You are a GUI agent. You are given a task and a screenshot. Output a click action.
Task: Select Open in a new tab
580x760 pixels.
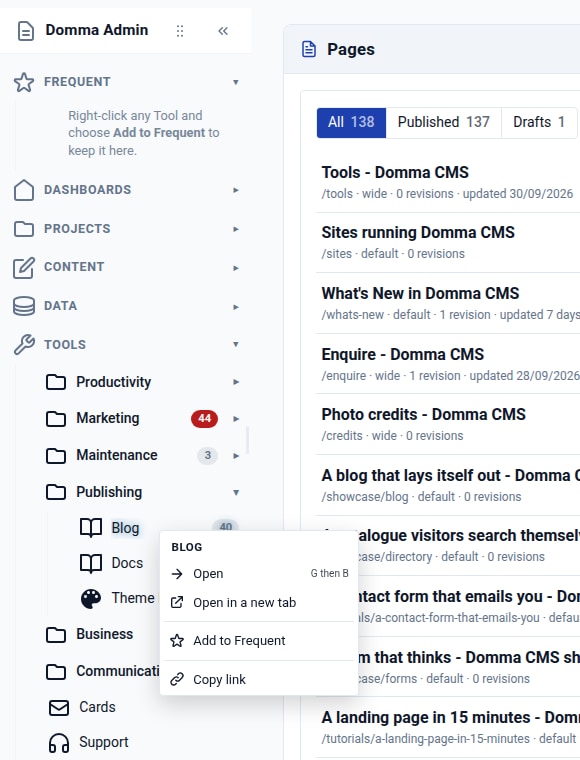tap(259, 602)
